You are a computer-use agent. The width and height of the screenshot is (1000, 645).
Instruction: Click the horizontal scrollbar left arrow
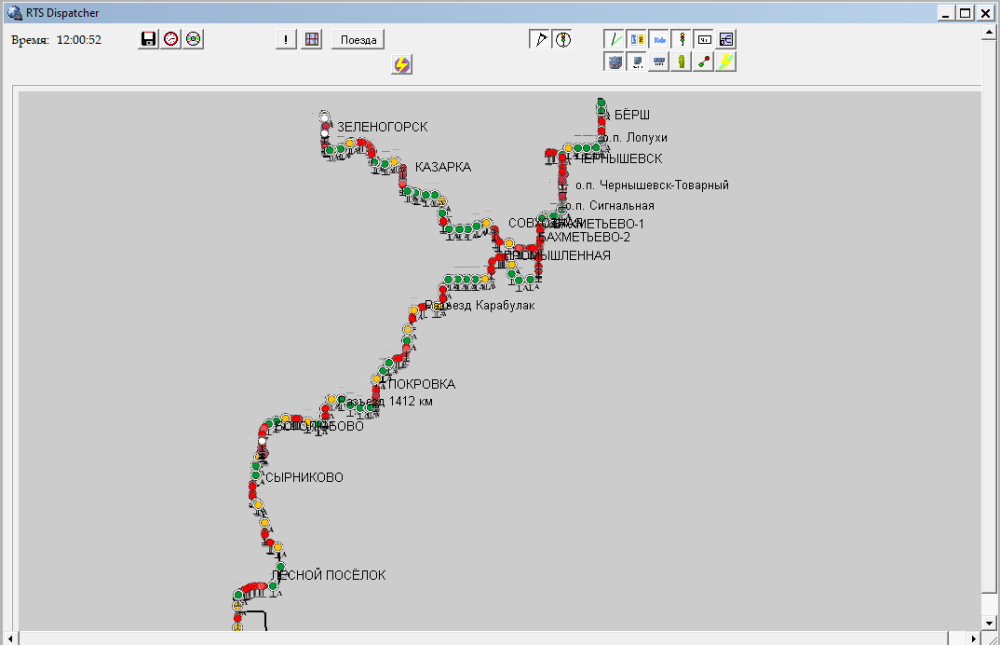point(10,637)
